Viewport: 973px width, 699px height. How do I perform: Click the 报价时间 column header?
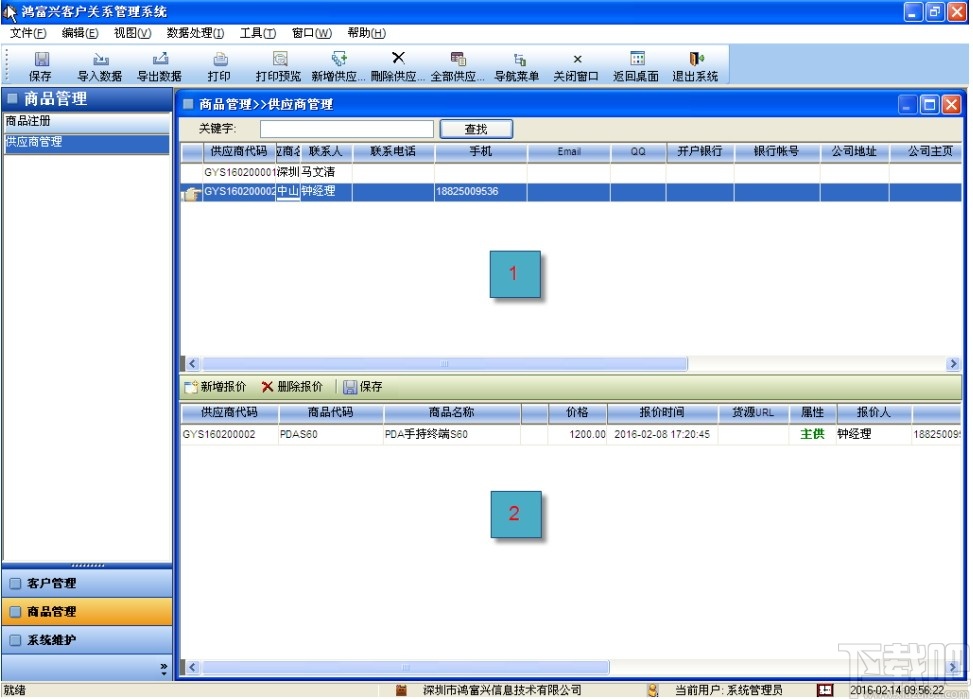(662, 412)
